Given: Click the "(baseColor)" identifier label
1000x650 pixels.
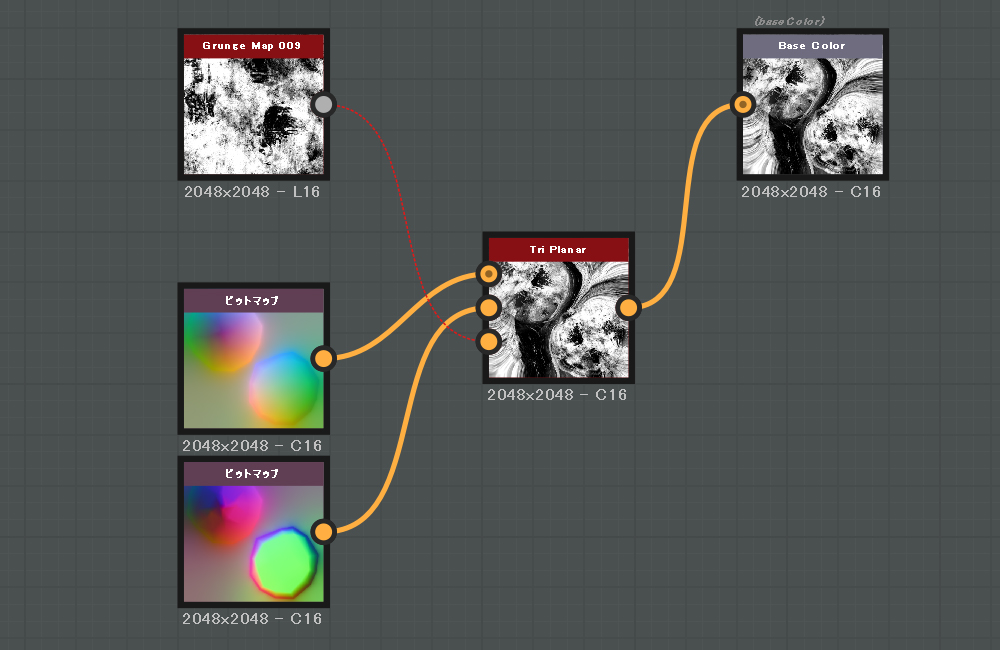Looking at the screenshot, I should [790, 21].
